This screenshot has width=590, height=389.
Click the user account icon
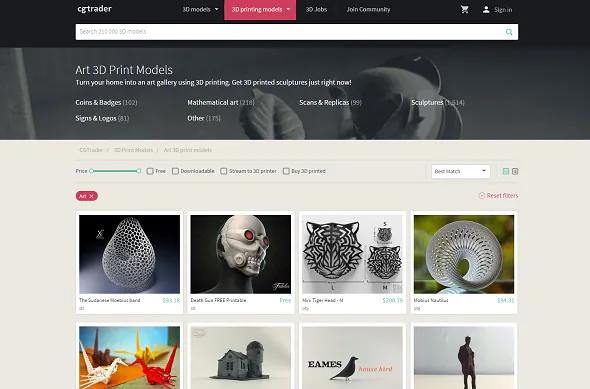click(x=486, y=9)
